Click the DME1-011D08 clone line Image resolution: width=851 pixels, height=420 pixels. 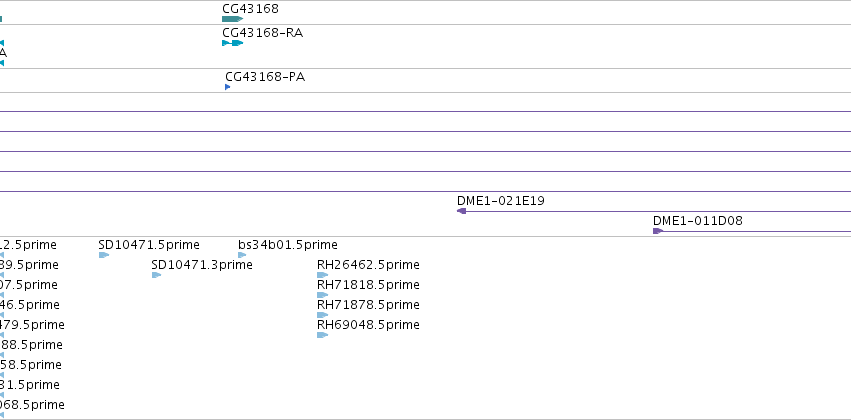[x=757, y=231]
